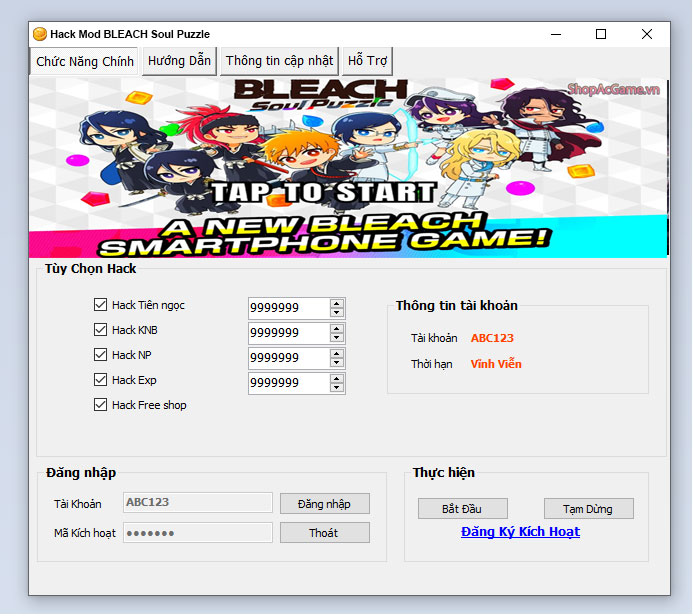Image resolution: width=693 pixels, height=616 pixels.
Task: Focus the Hack NP number field
Action: point(289,358)
